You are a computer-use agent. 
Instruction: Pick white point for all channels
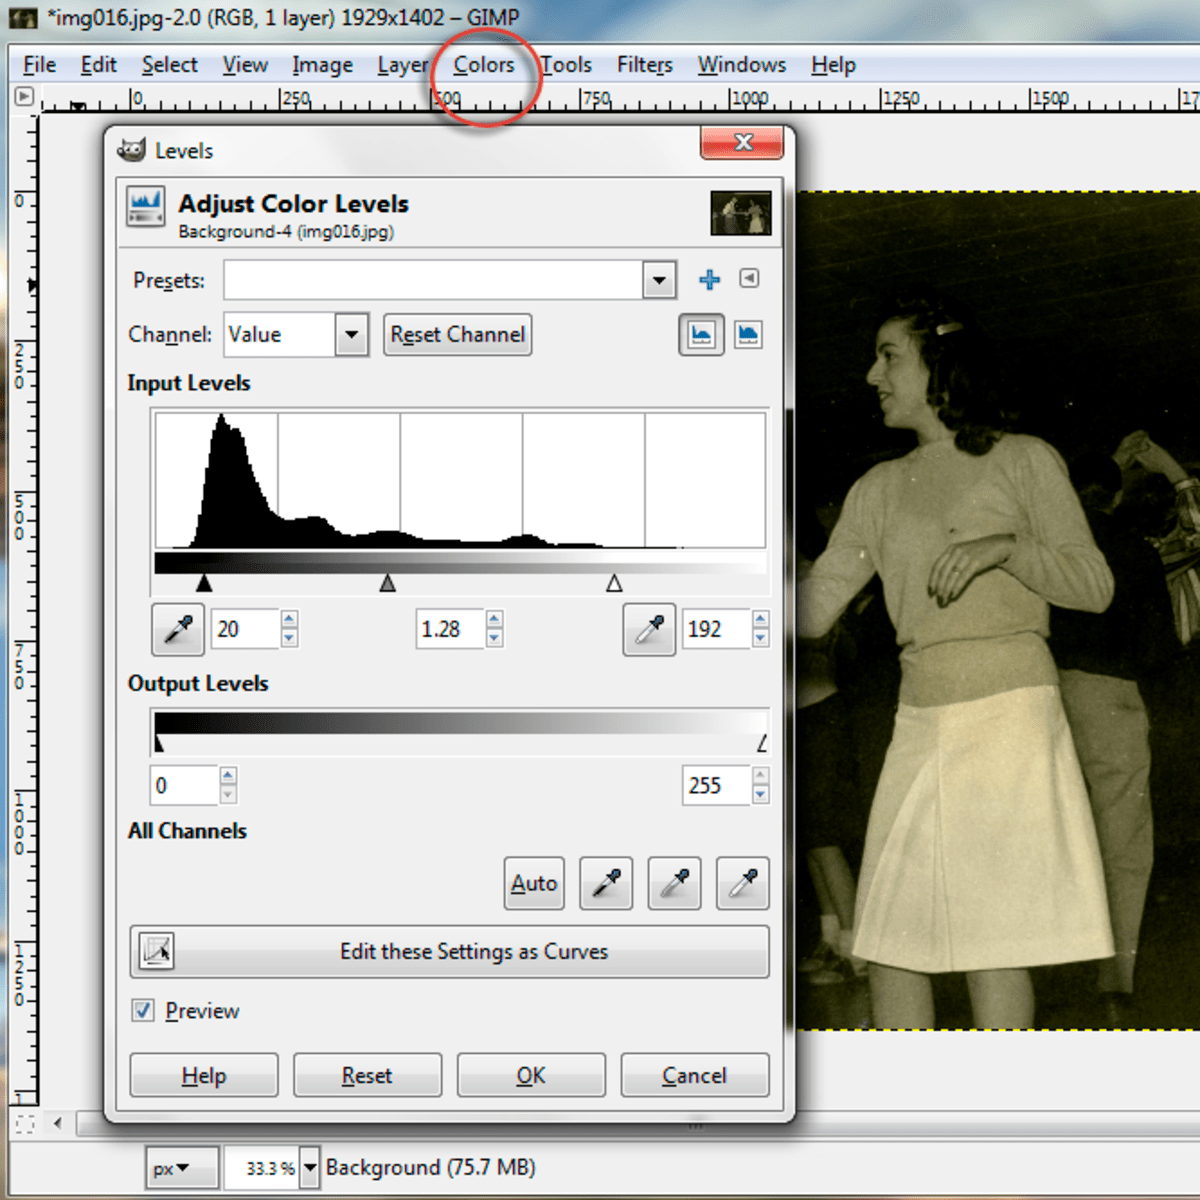[x=742, y=883]
